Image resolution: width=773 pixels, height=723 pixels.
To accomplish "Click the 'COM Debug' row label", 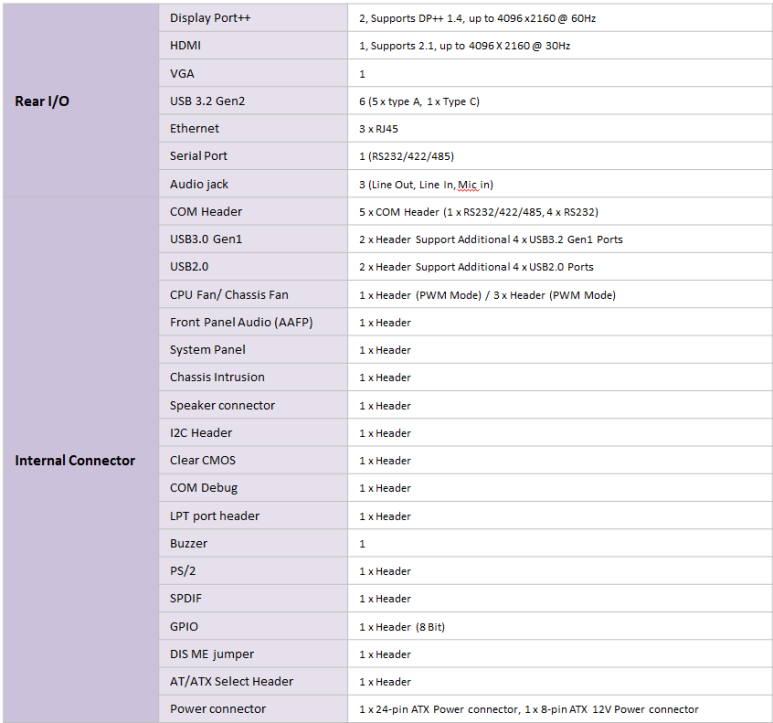I will point(204,488).
